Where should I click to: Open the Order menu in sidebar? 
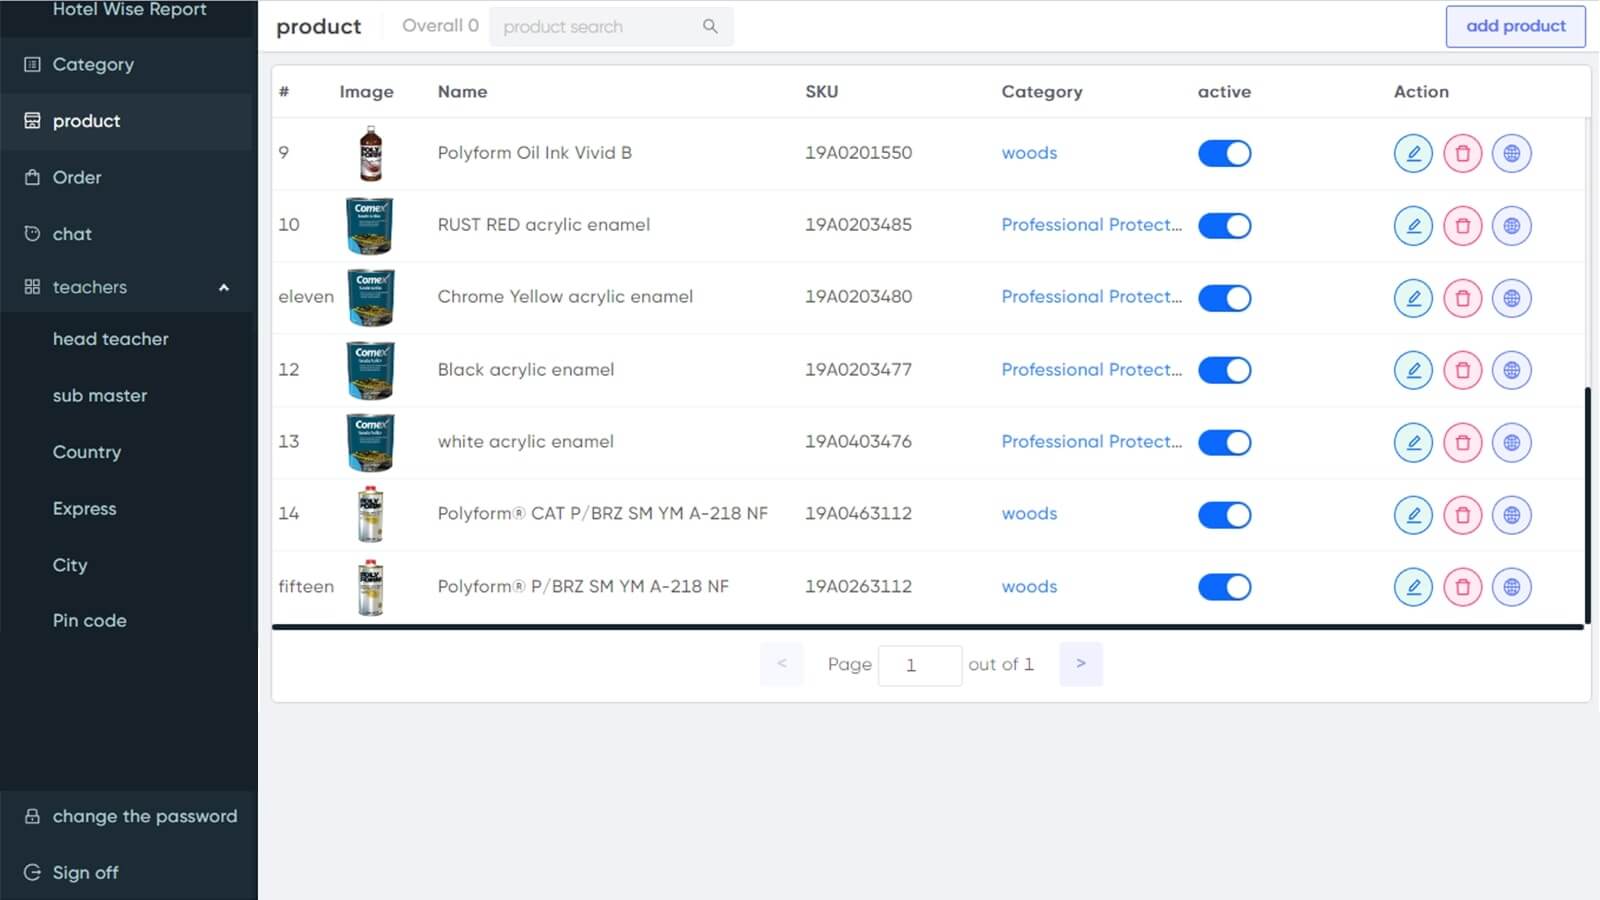(x=77, y=177)
